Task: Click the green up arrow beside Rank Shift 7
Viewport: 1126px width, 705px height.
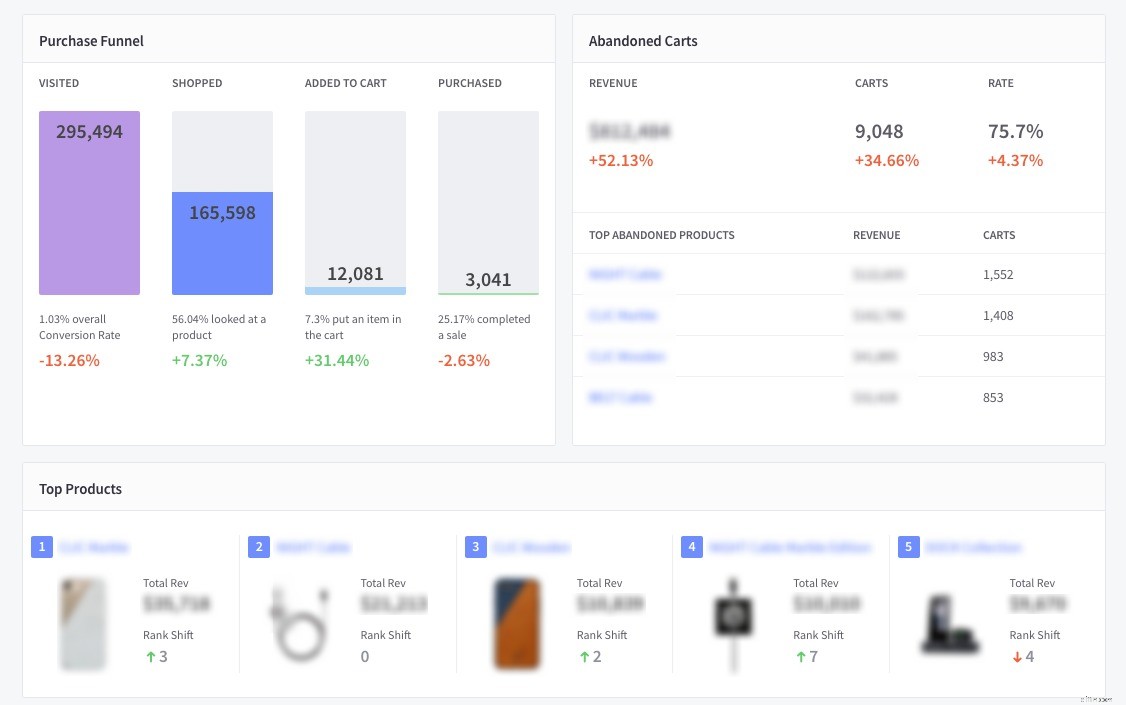Action: [800, 657]
